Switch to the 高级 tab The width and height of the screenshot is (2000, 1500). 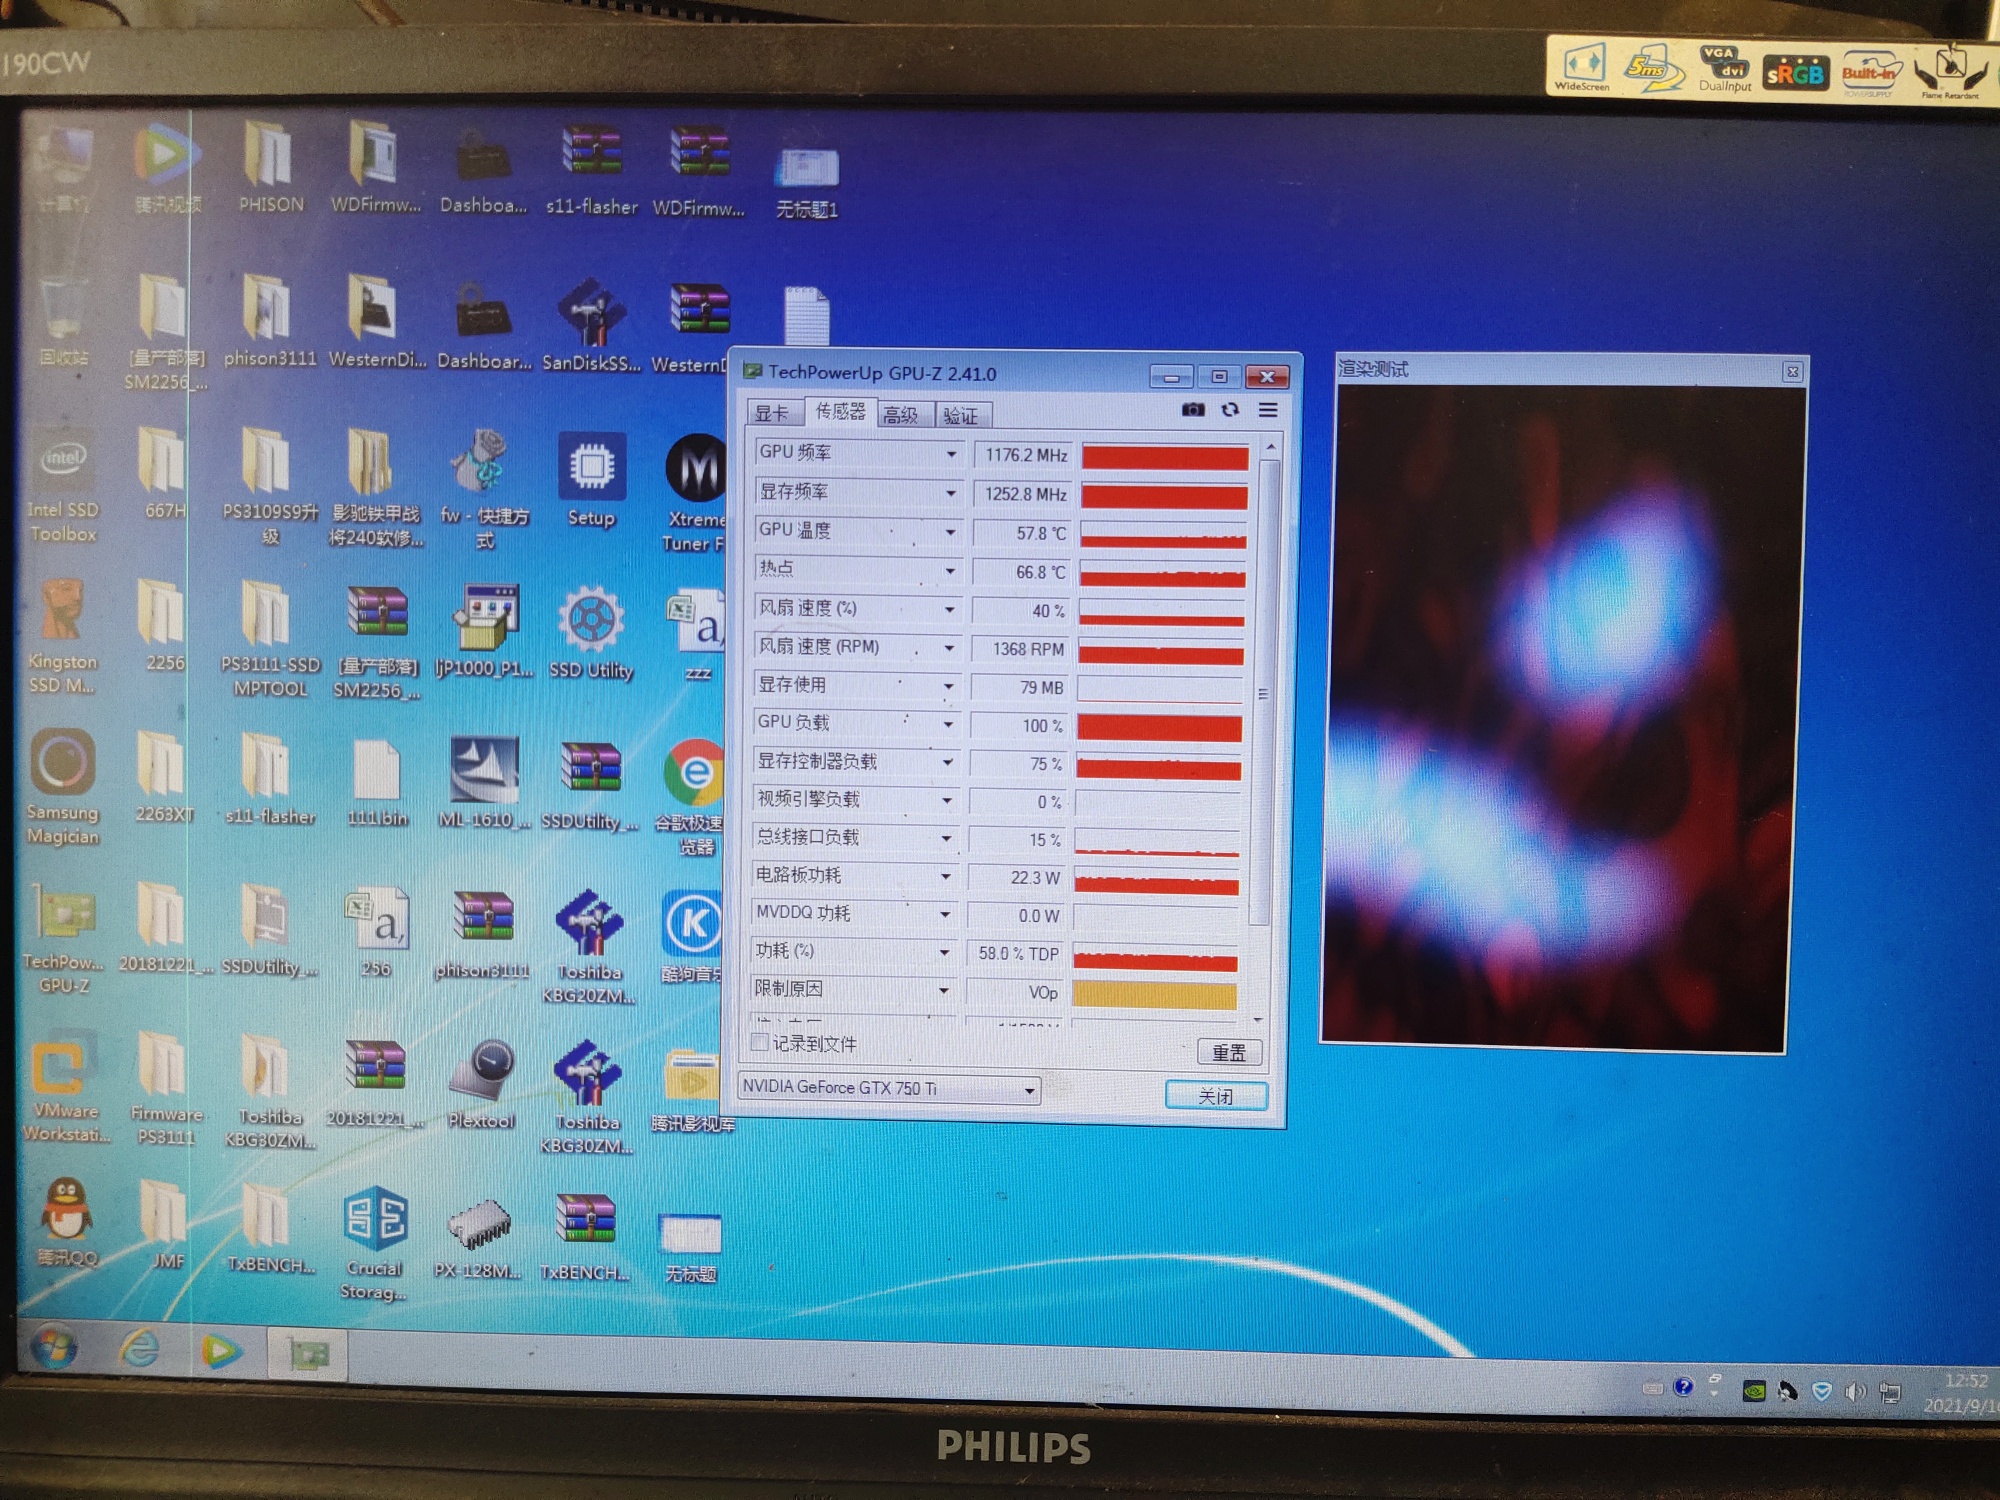[x=901, y=415]
